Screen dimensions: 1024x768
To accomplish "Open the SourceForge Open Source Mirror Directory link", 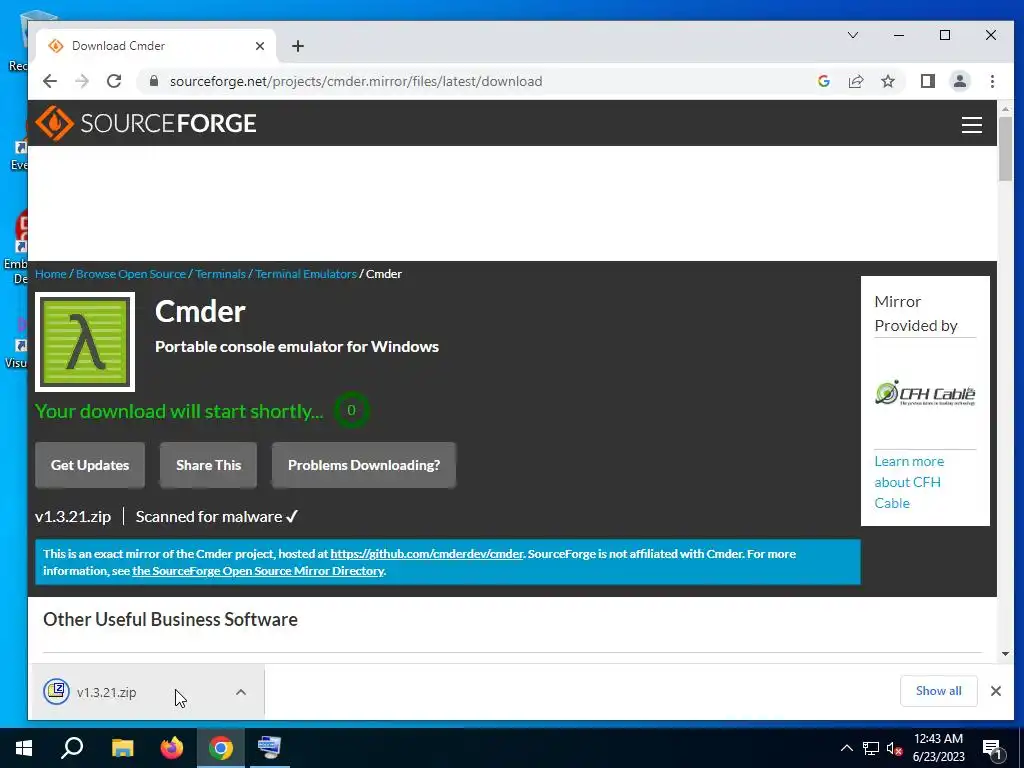I will pos(258,571).
